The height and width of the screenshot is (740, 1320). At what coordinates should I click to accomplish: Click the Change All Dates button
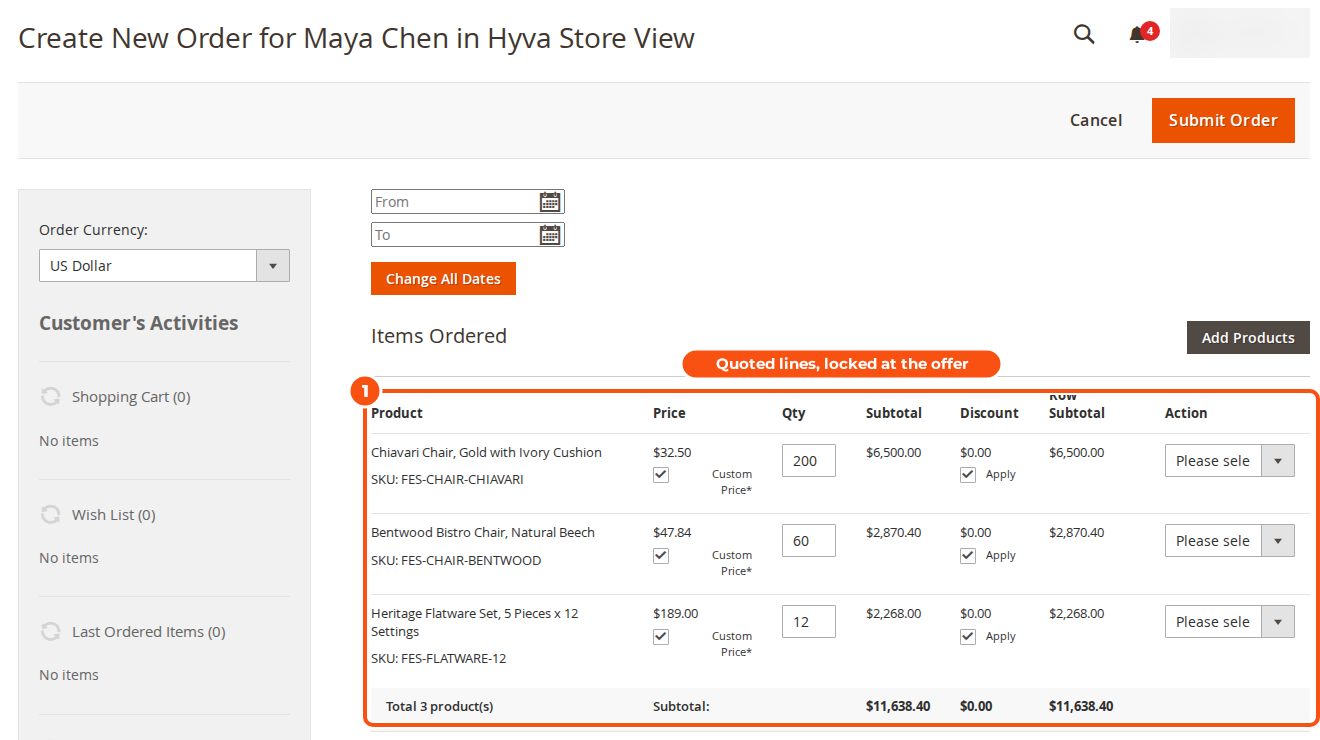pos(443,279)
